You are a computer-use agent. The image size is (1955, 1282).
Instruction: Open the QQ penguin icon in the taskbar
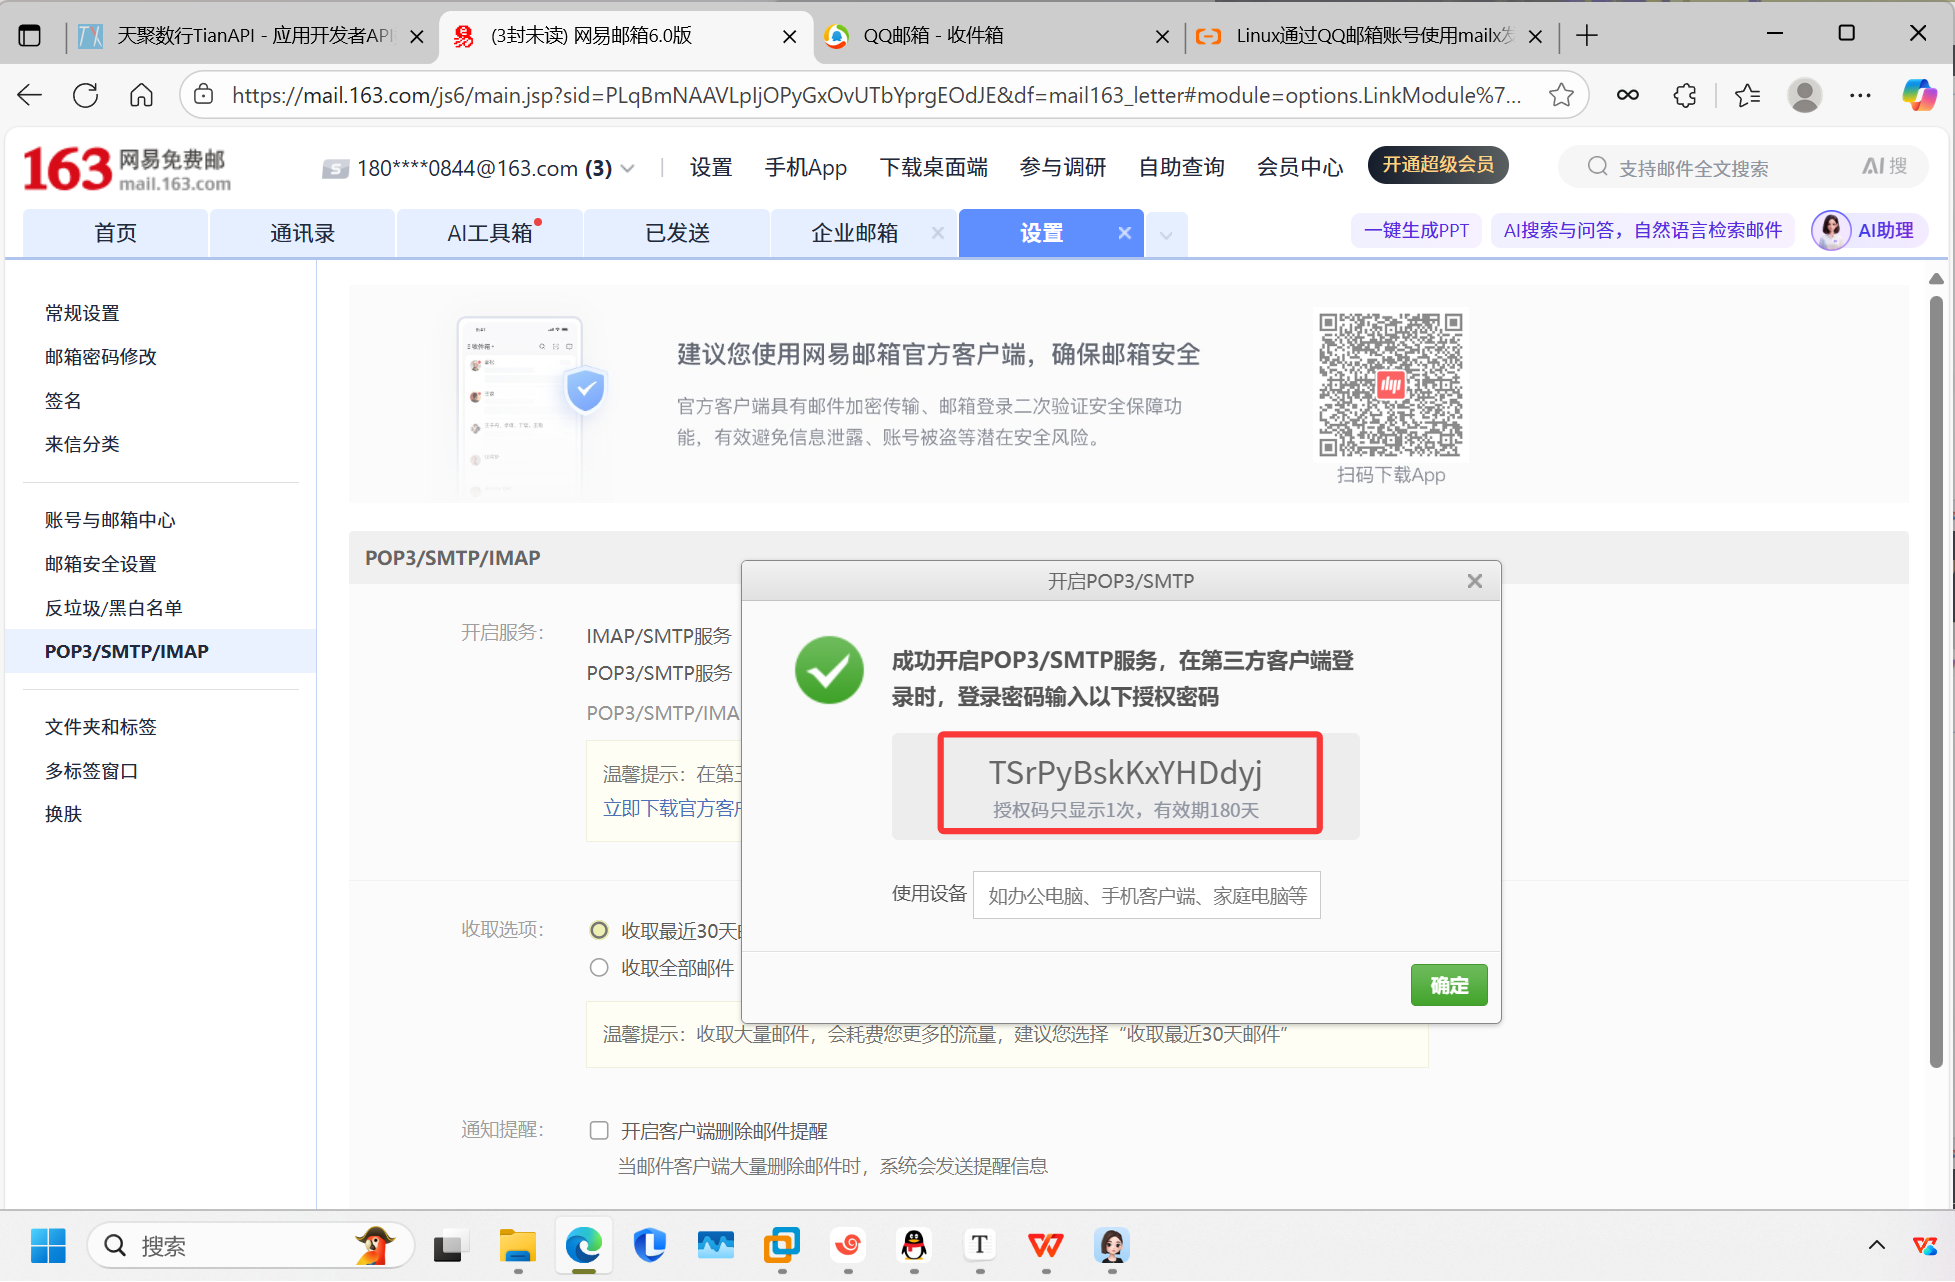[914, 1245]
